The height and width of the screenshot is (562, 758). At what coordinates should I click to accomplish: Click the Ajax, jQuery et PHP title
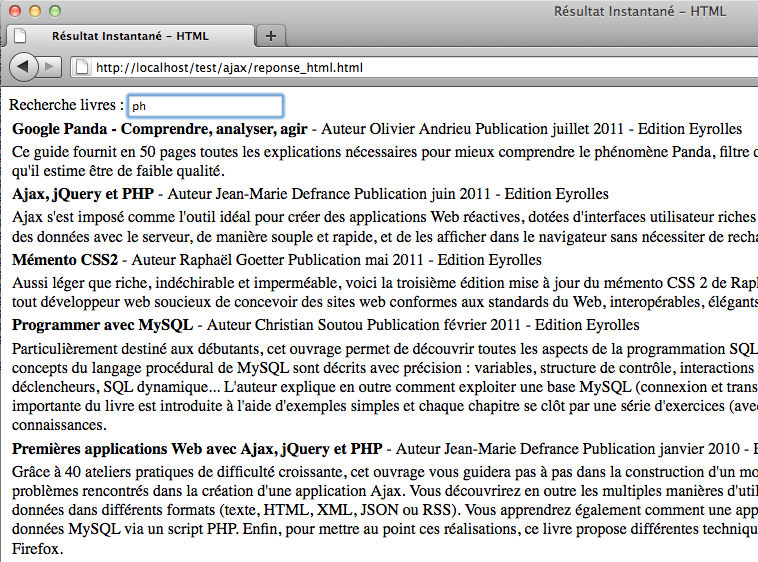coord(83,194)
